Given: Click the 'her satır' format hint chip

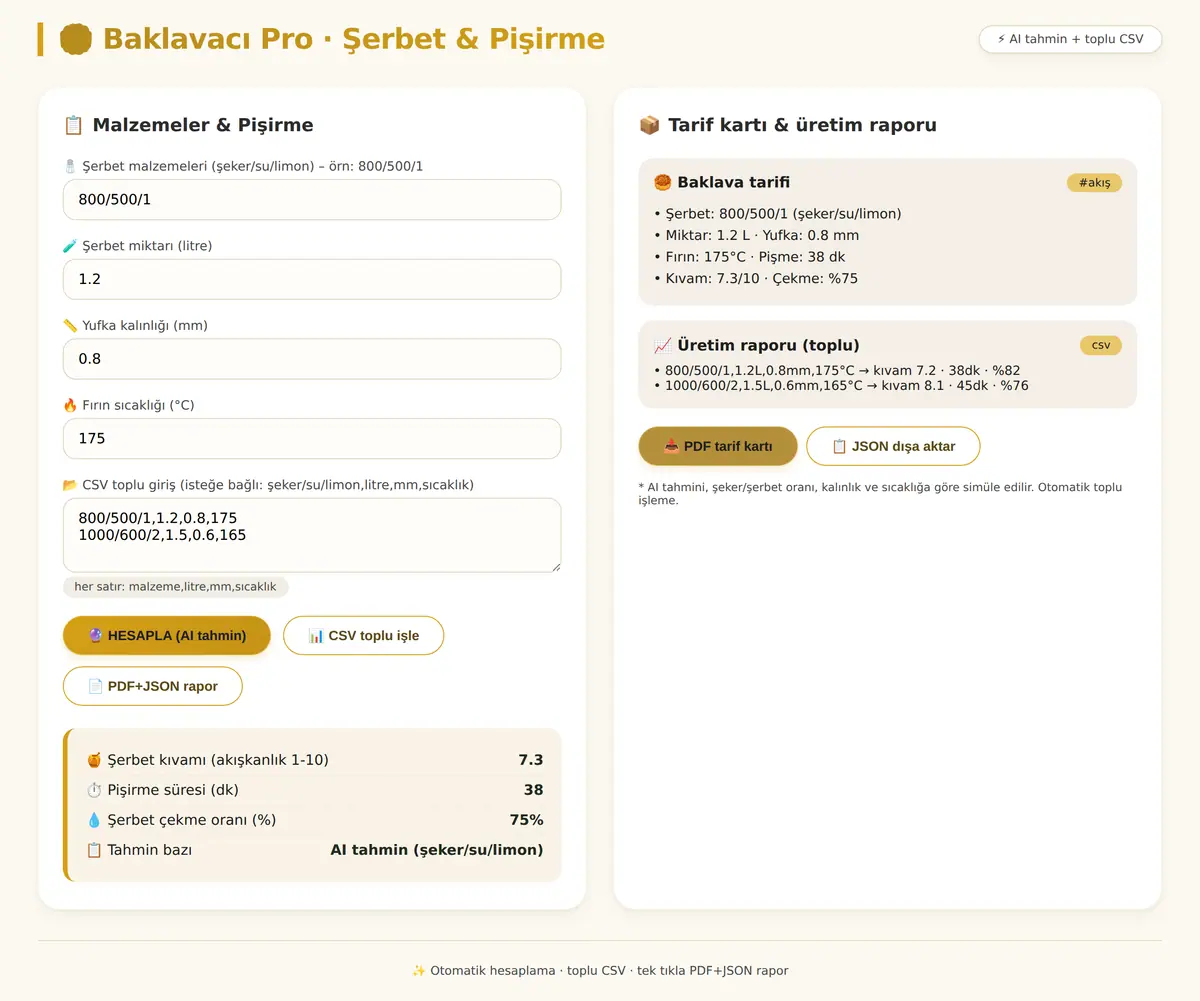Looking at the screenshot, I should click(x=176, y=587).
